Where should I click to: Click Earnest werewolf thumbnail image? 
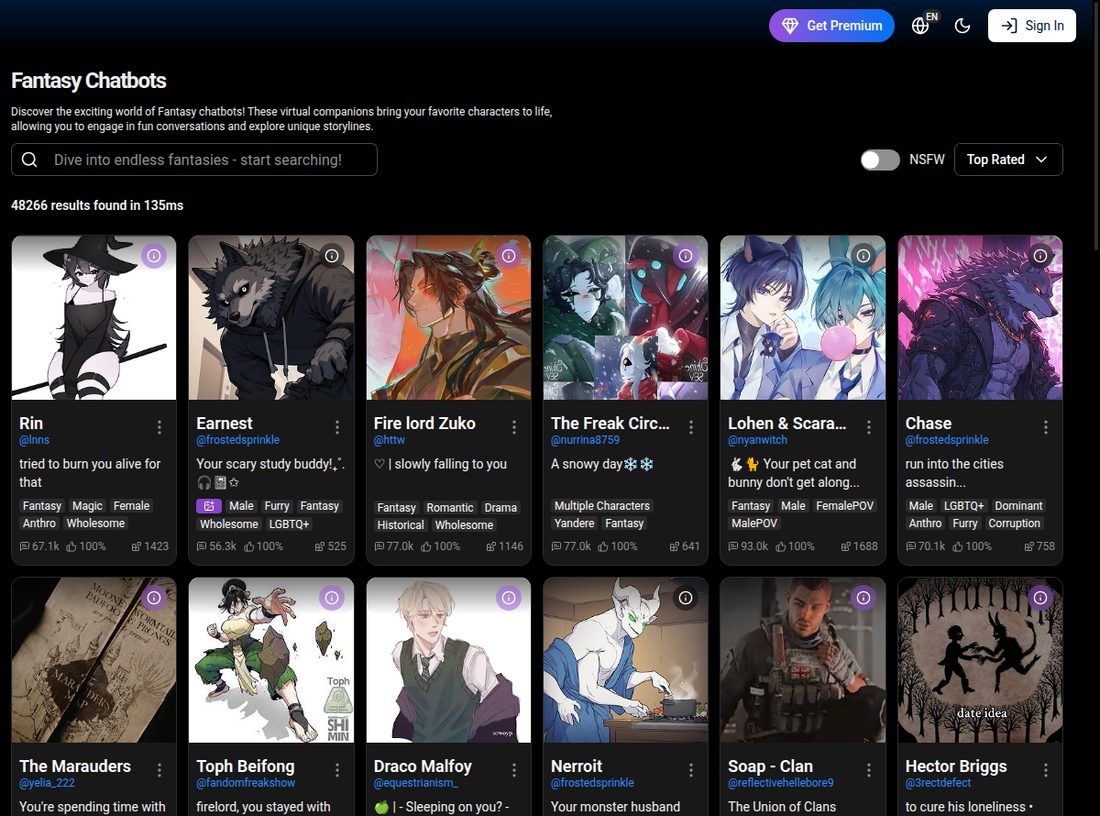[x=271, y=318]
